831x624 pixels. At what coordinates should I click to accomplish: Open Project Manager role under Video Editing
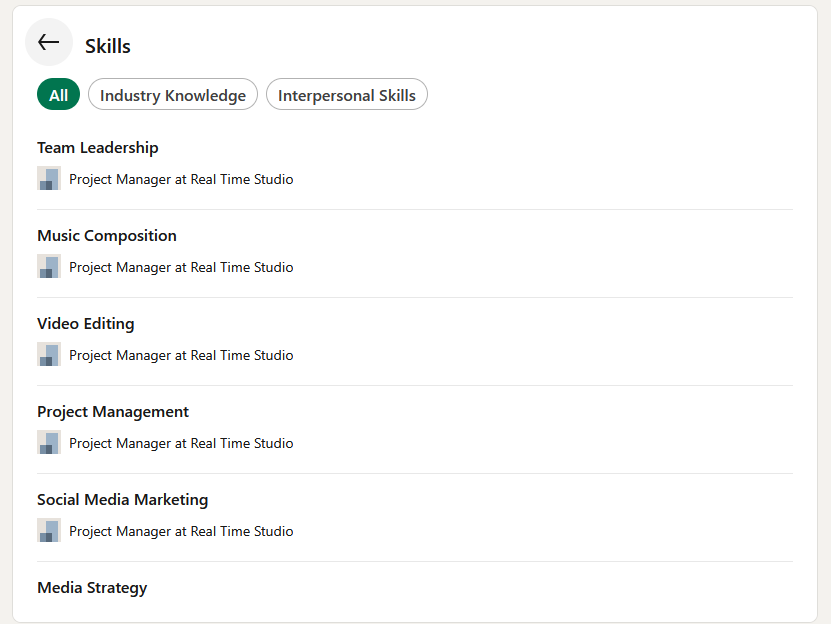181,355
